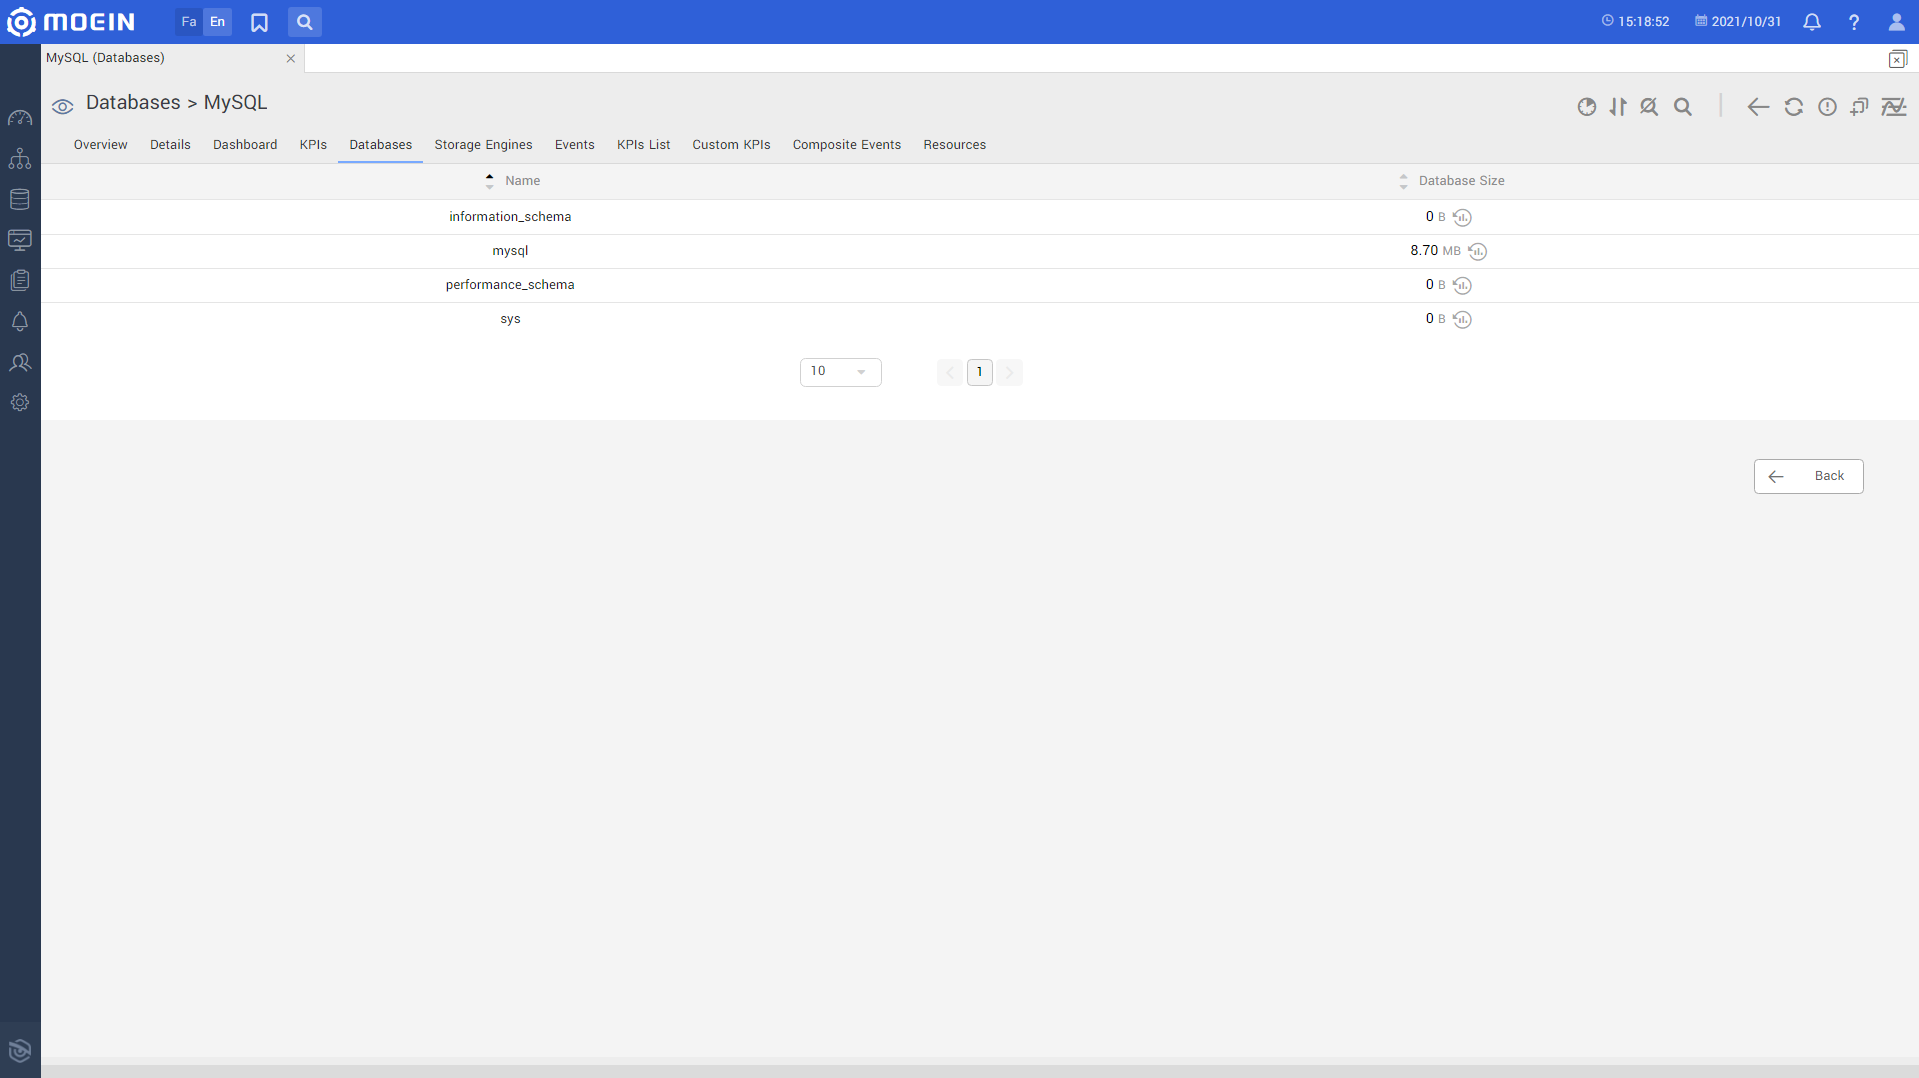The width and height of the screenshot is (1919, 1078).
Task: Click the Back button
Action: coord(1808,476)
